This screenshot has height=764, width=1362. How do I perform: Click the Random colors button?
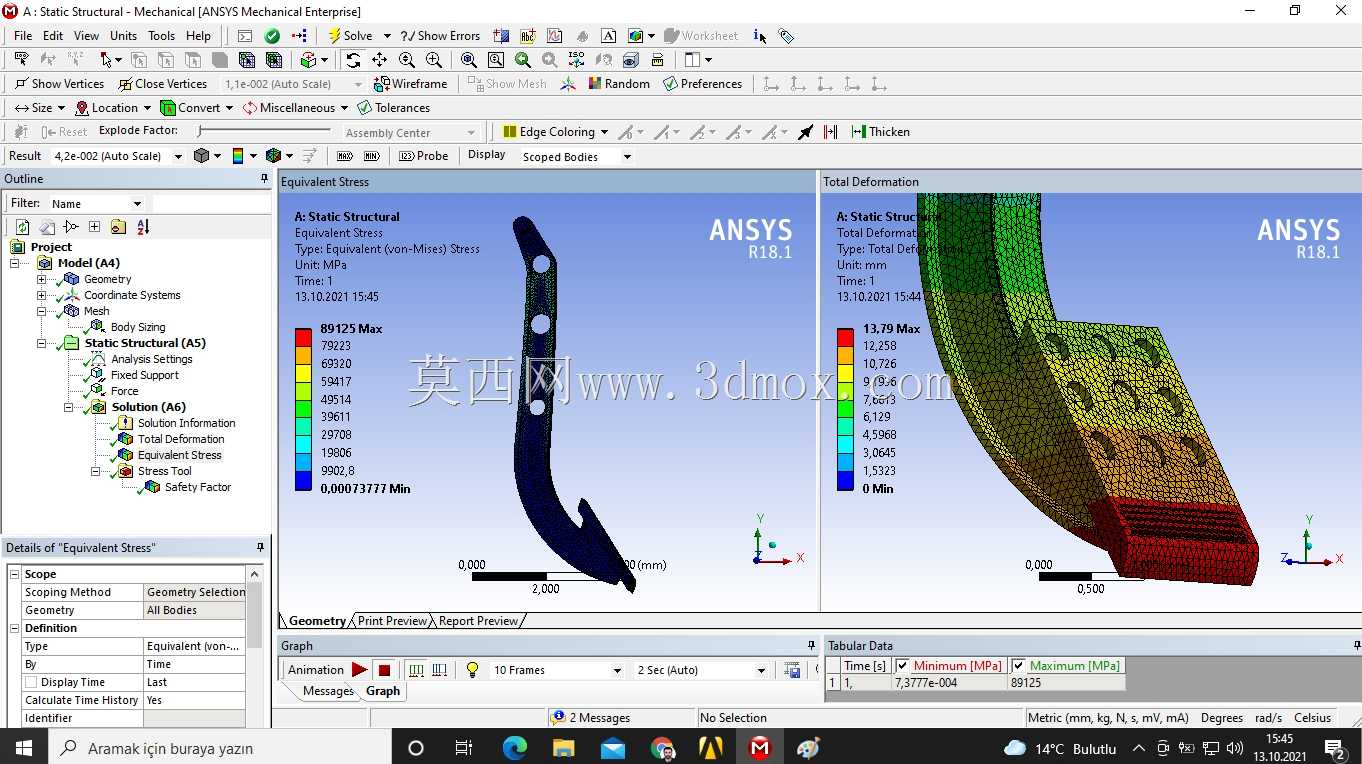(619, 84)
